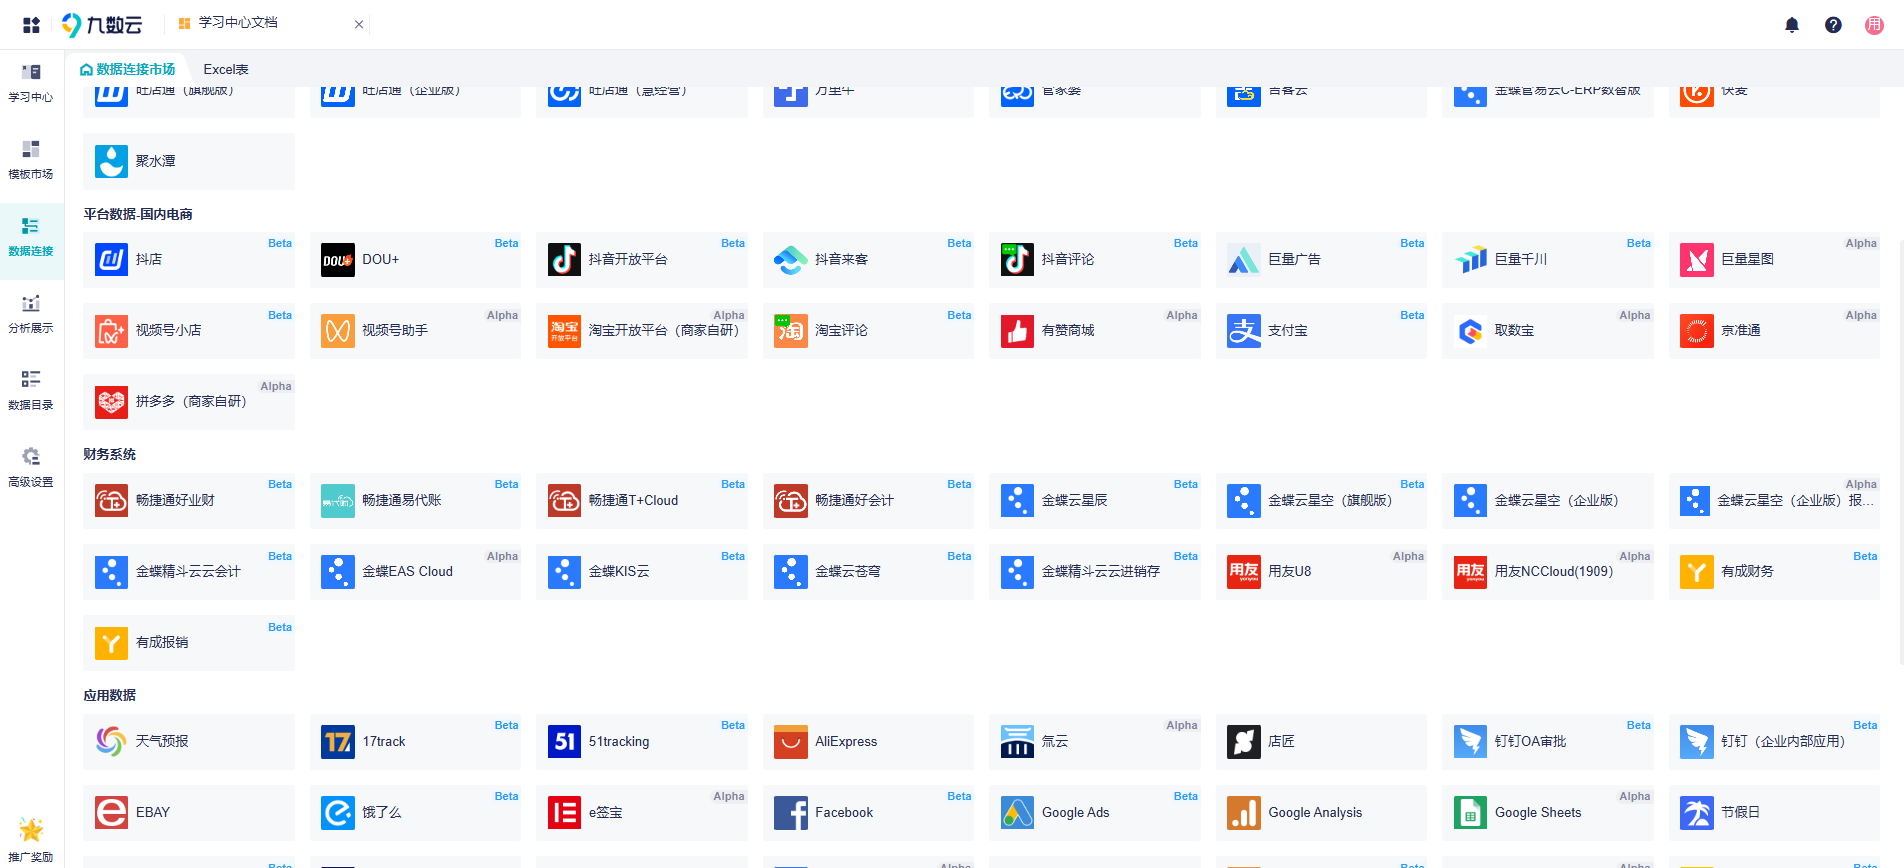Open 拼多多(商家自研) connector card
1904x868 pixels.
[189, 402]
